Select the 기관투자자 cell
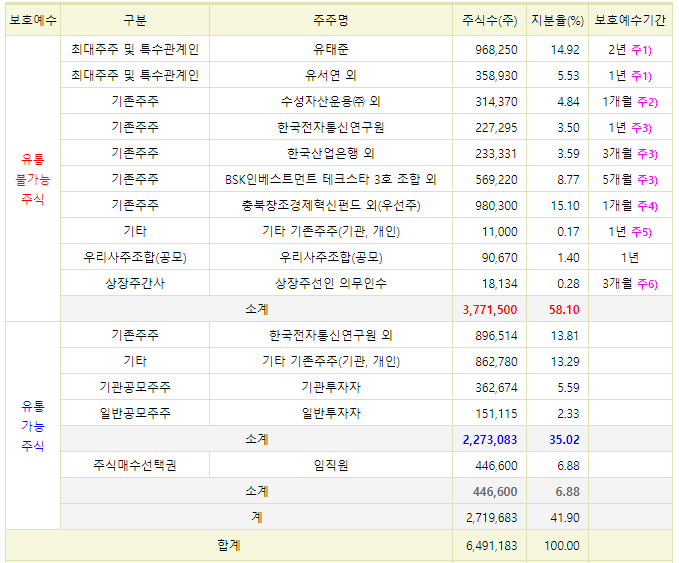679x563 pixels. pos(331,387)
